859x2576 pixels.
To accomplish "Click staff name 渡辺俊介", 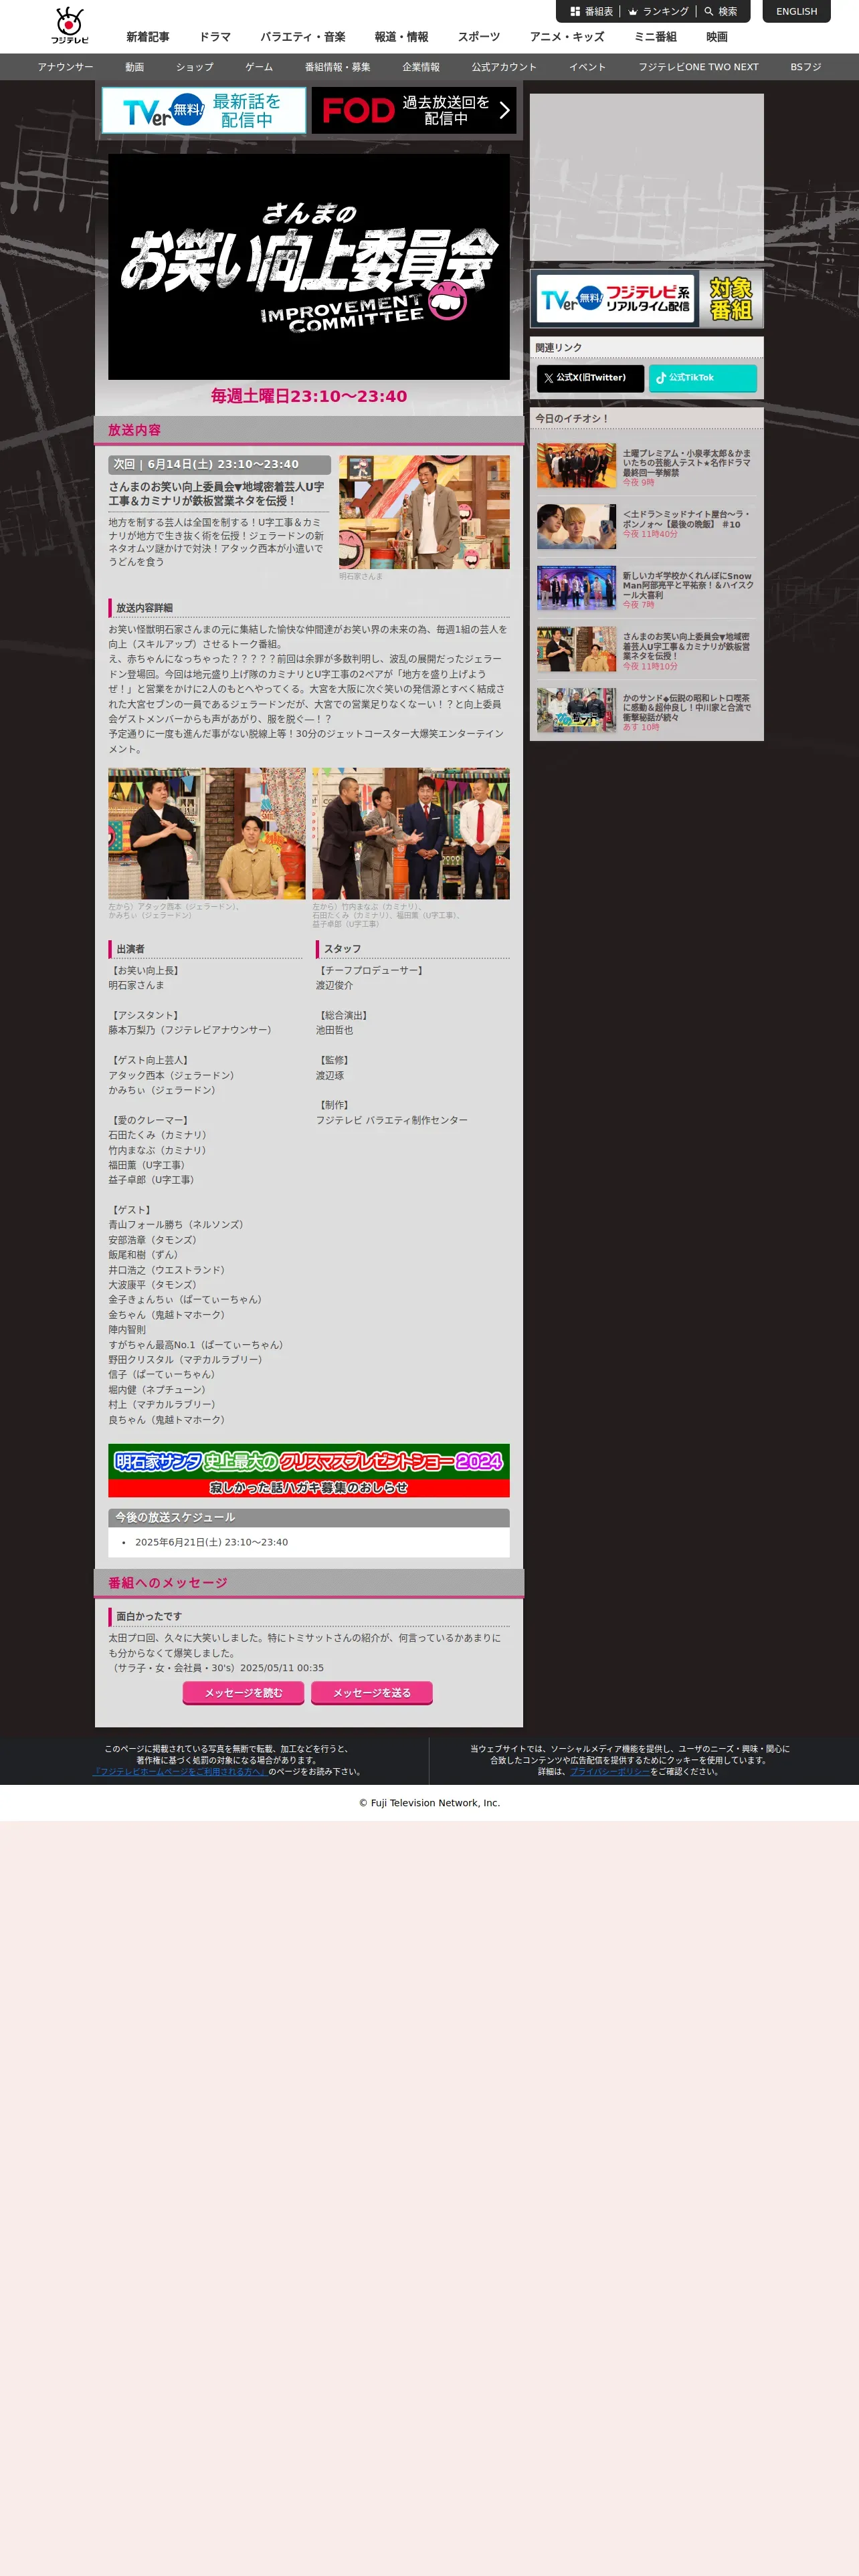I will tap(334, 985).
